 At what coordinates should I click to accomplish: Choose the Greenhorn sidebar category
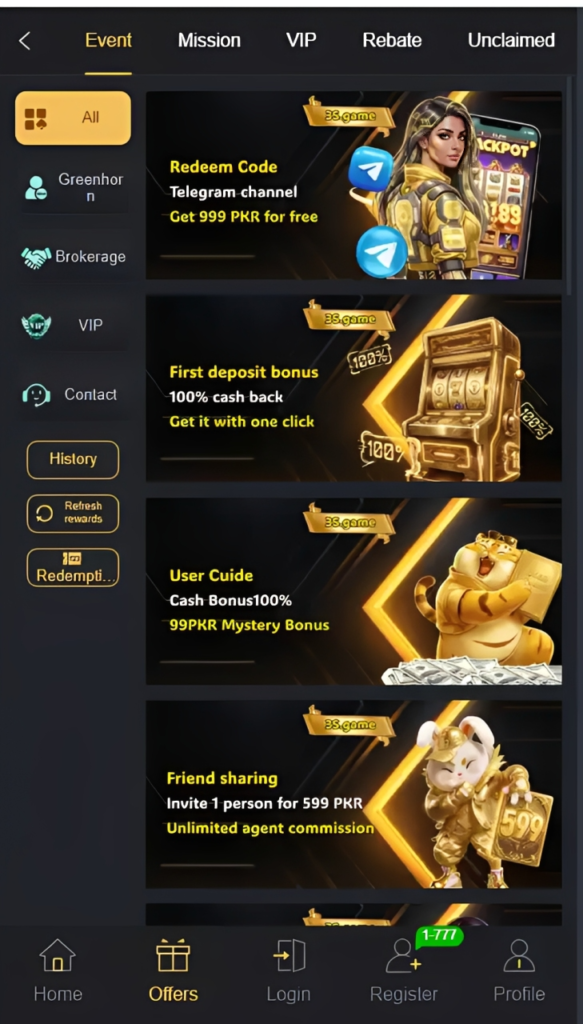(x=73, y=187)
